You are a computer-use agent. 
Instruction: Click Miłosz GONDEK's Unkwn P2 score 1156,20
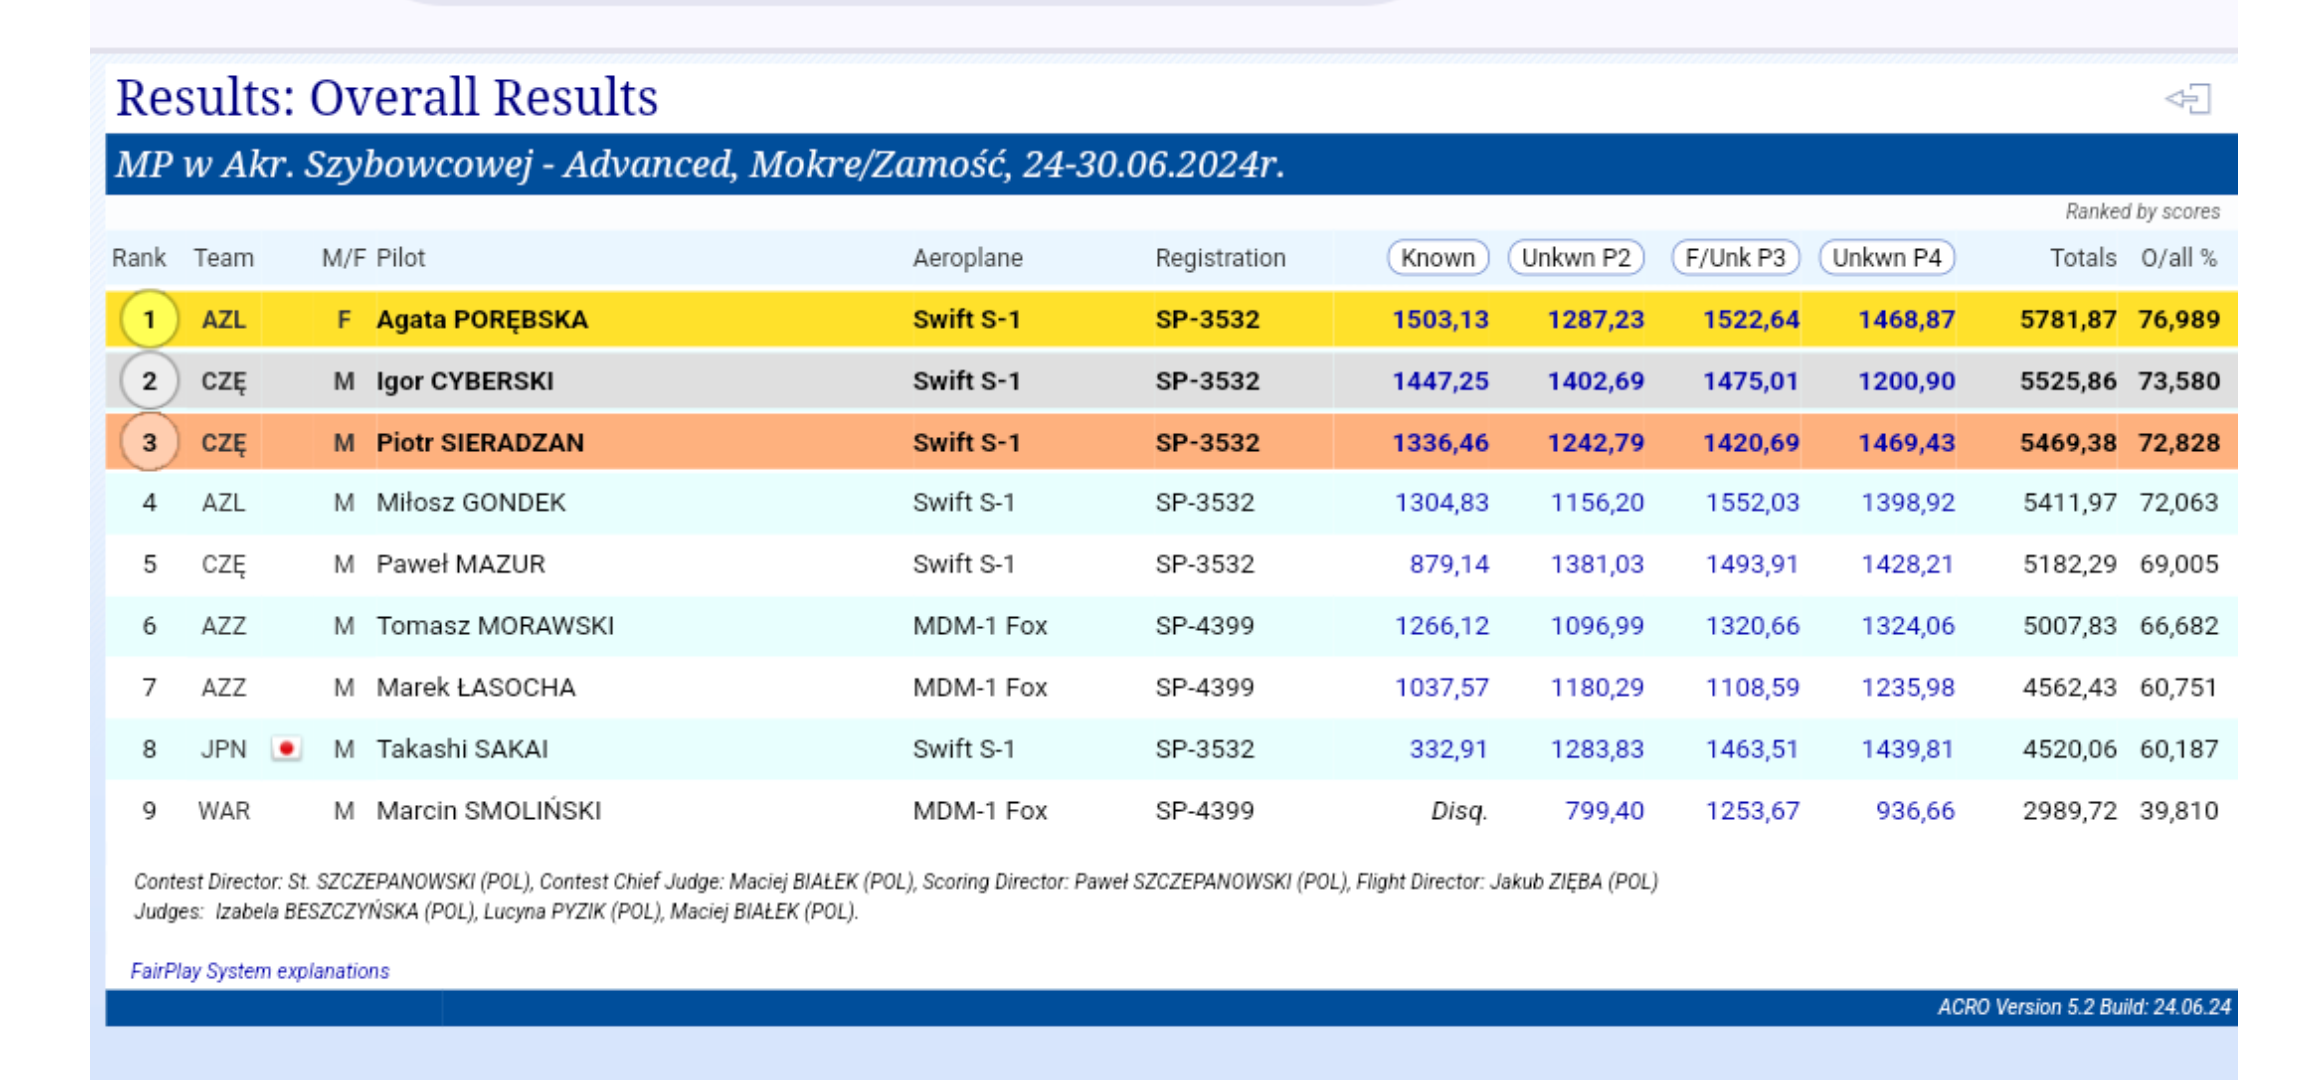tap(1597, 503)
